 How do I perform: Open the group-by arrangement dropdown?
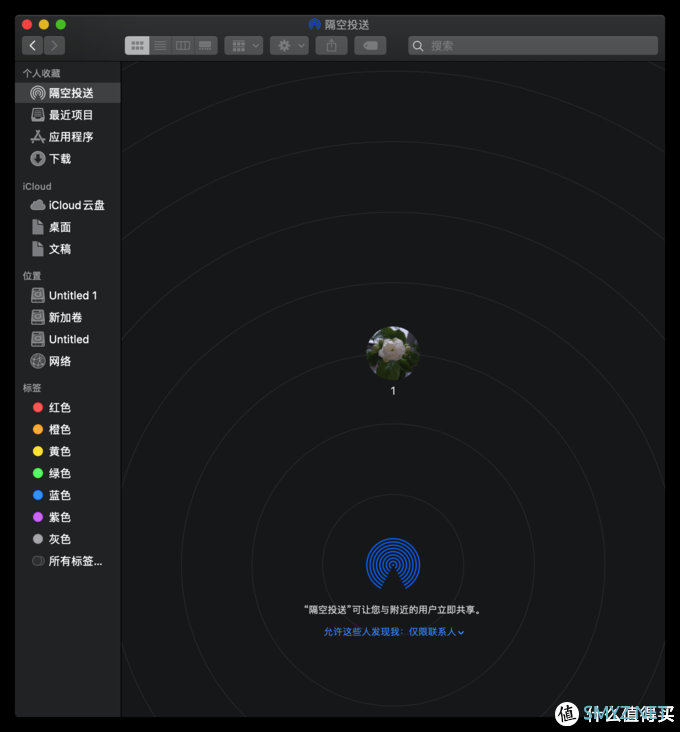pyautogui.click(x=244, y=45)
